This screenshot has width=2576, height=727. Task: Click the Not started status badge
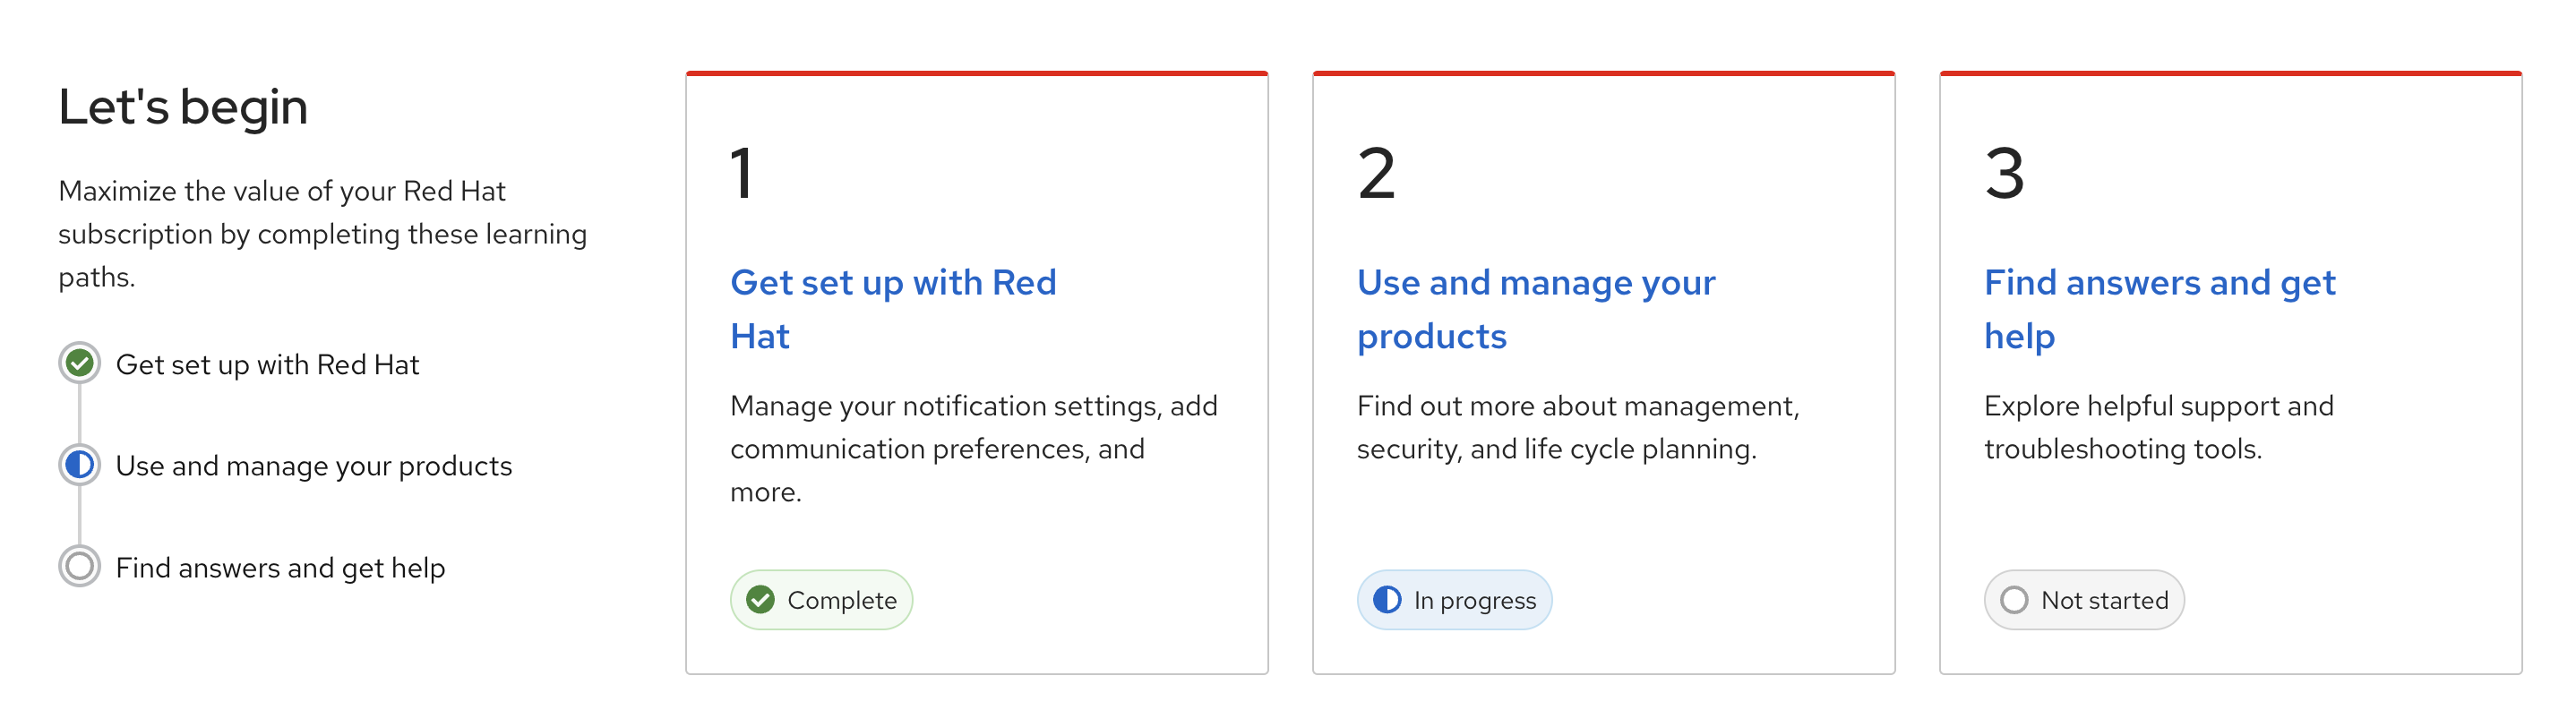tap(2085, 600)
